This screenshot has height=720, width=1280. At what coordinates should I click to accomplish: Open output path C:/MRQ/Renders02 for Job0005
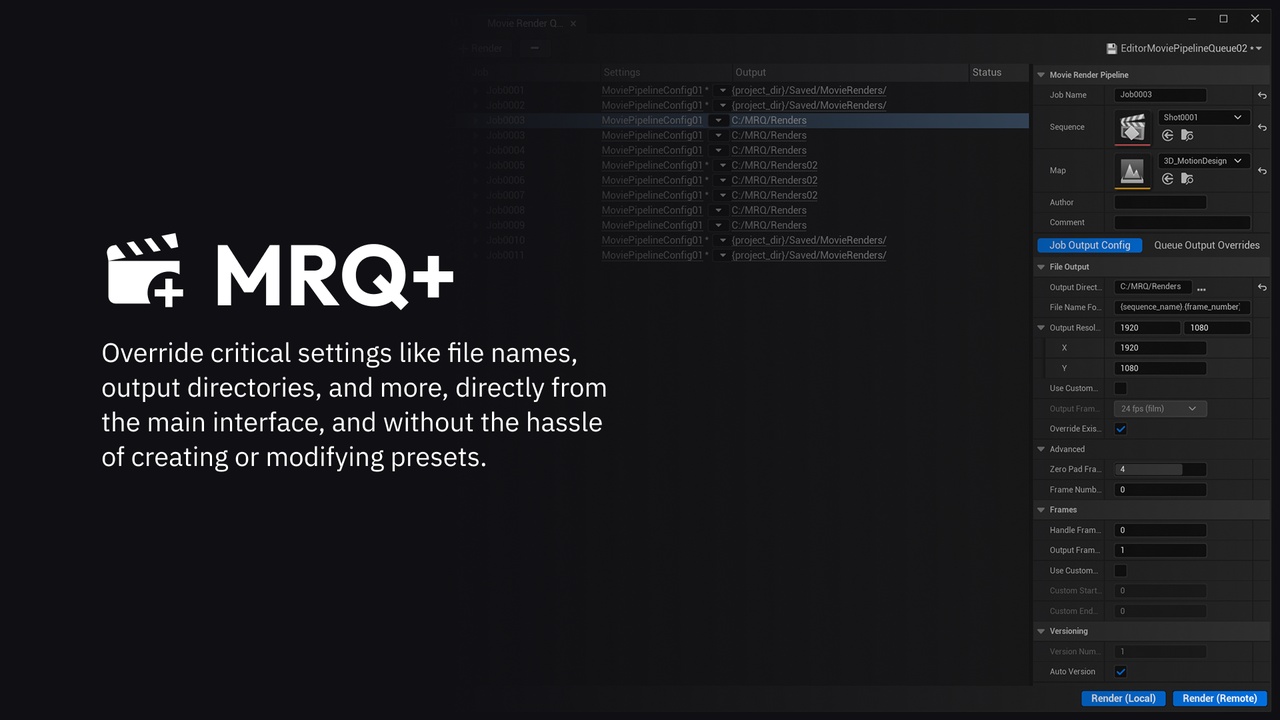tap(774, 165)
